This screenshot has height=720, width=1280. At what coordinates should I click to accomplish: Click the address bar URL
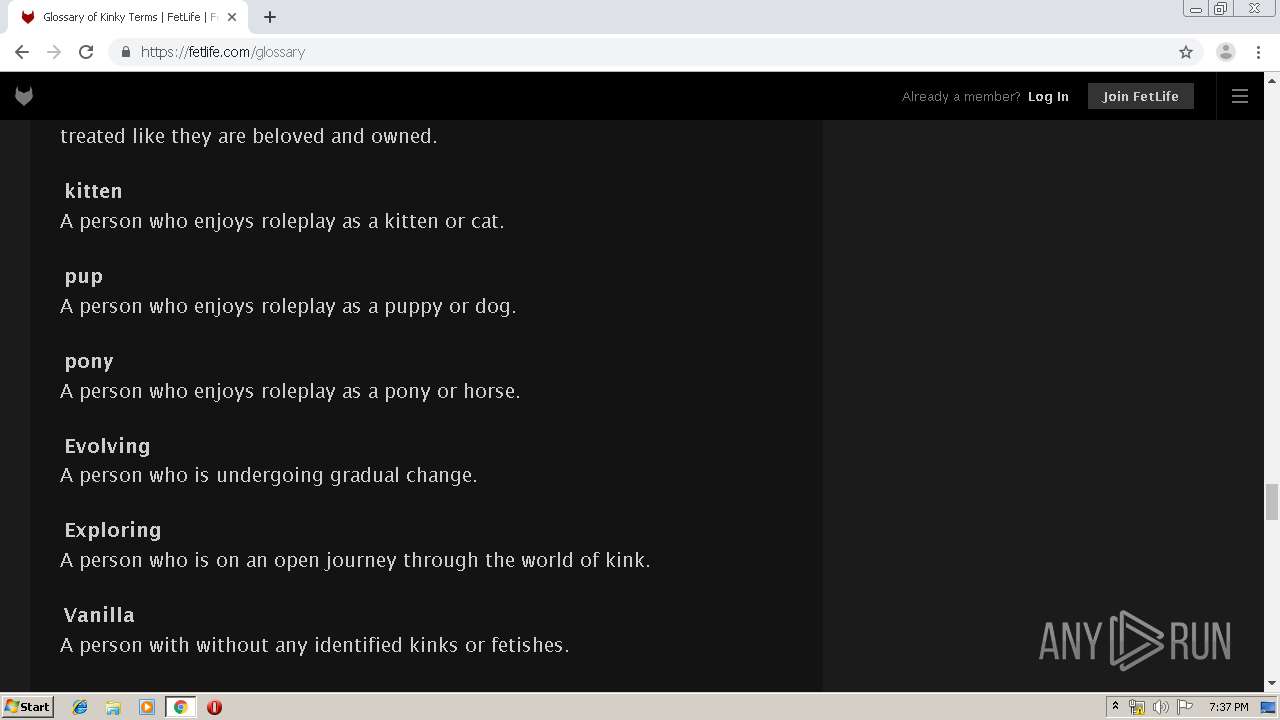tap(223, 52)
